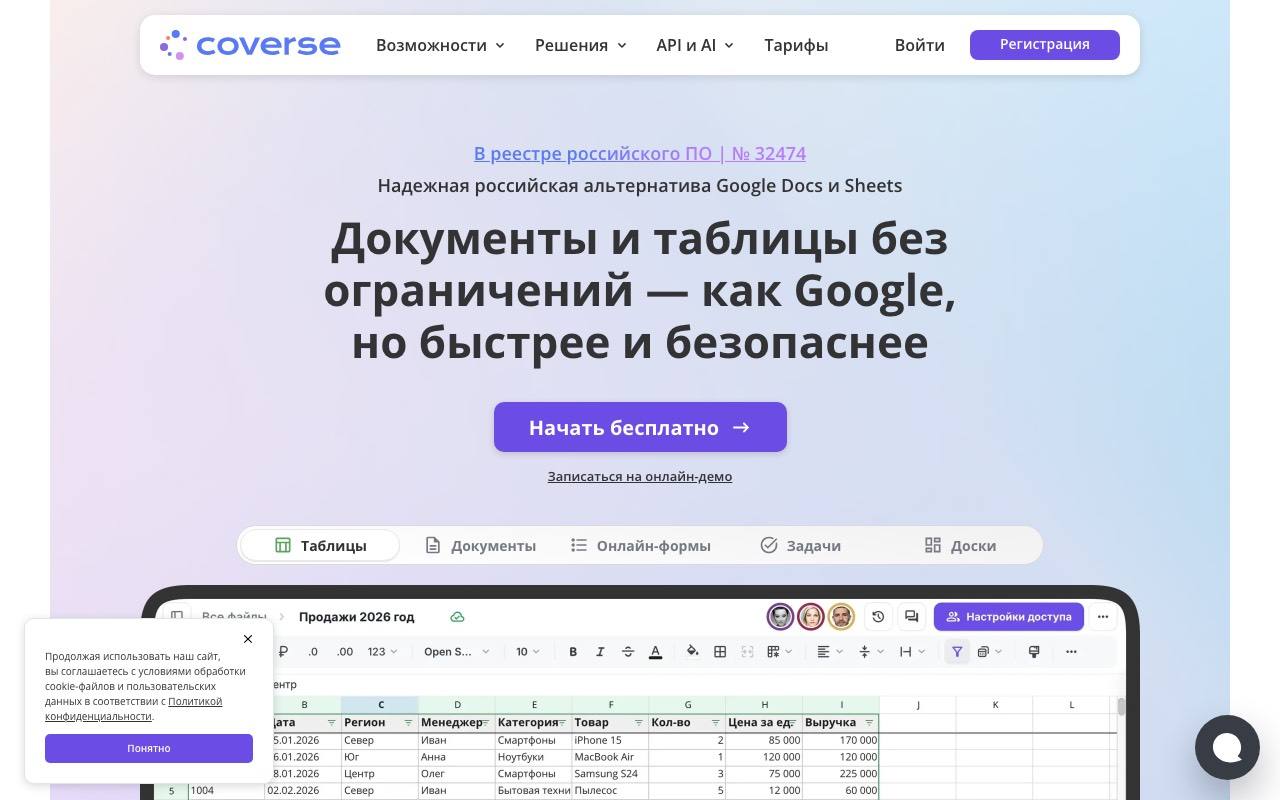Open the Регион column filter arrow
Viewport: 1280px width, 800px height.
(408, 723)
